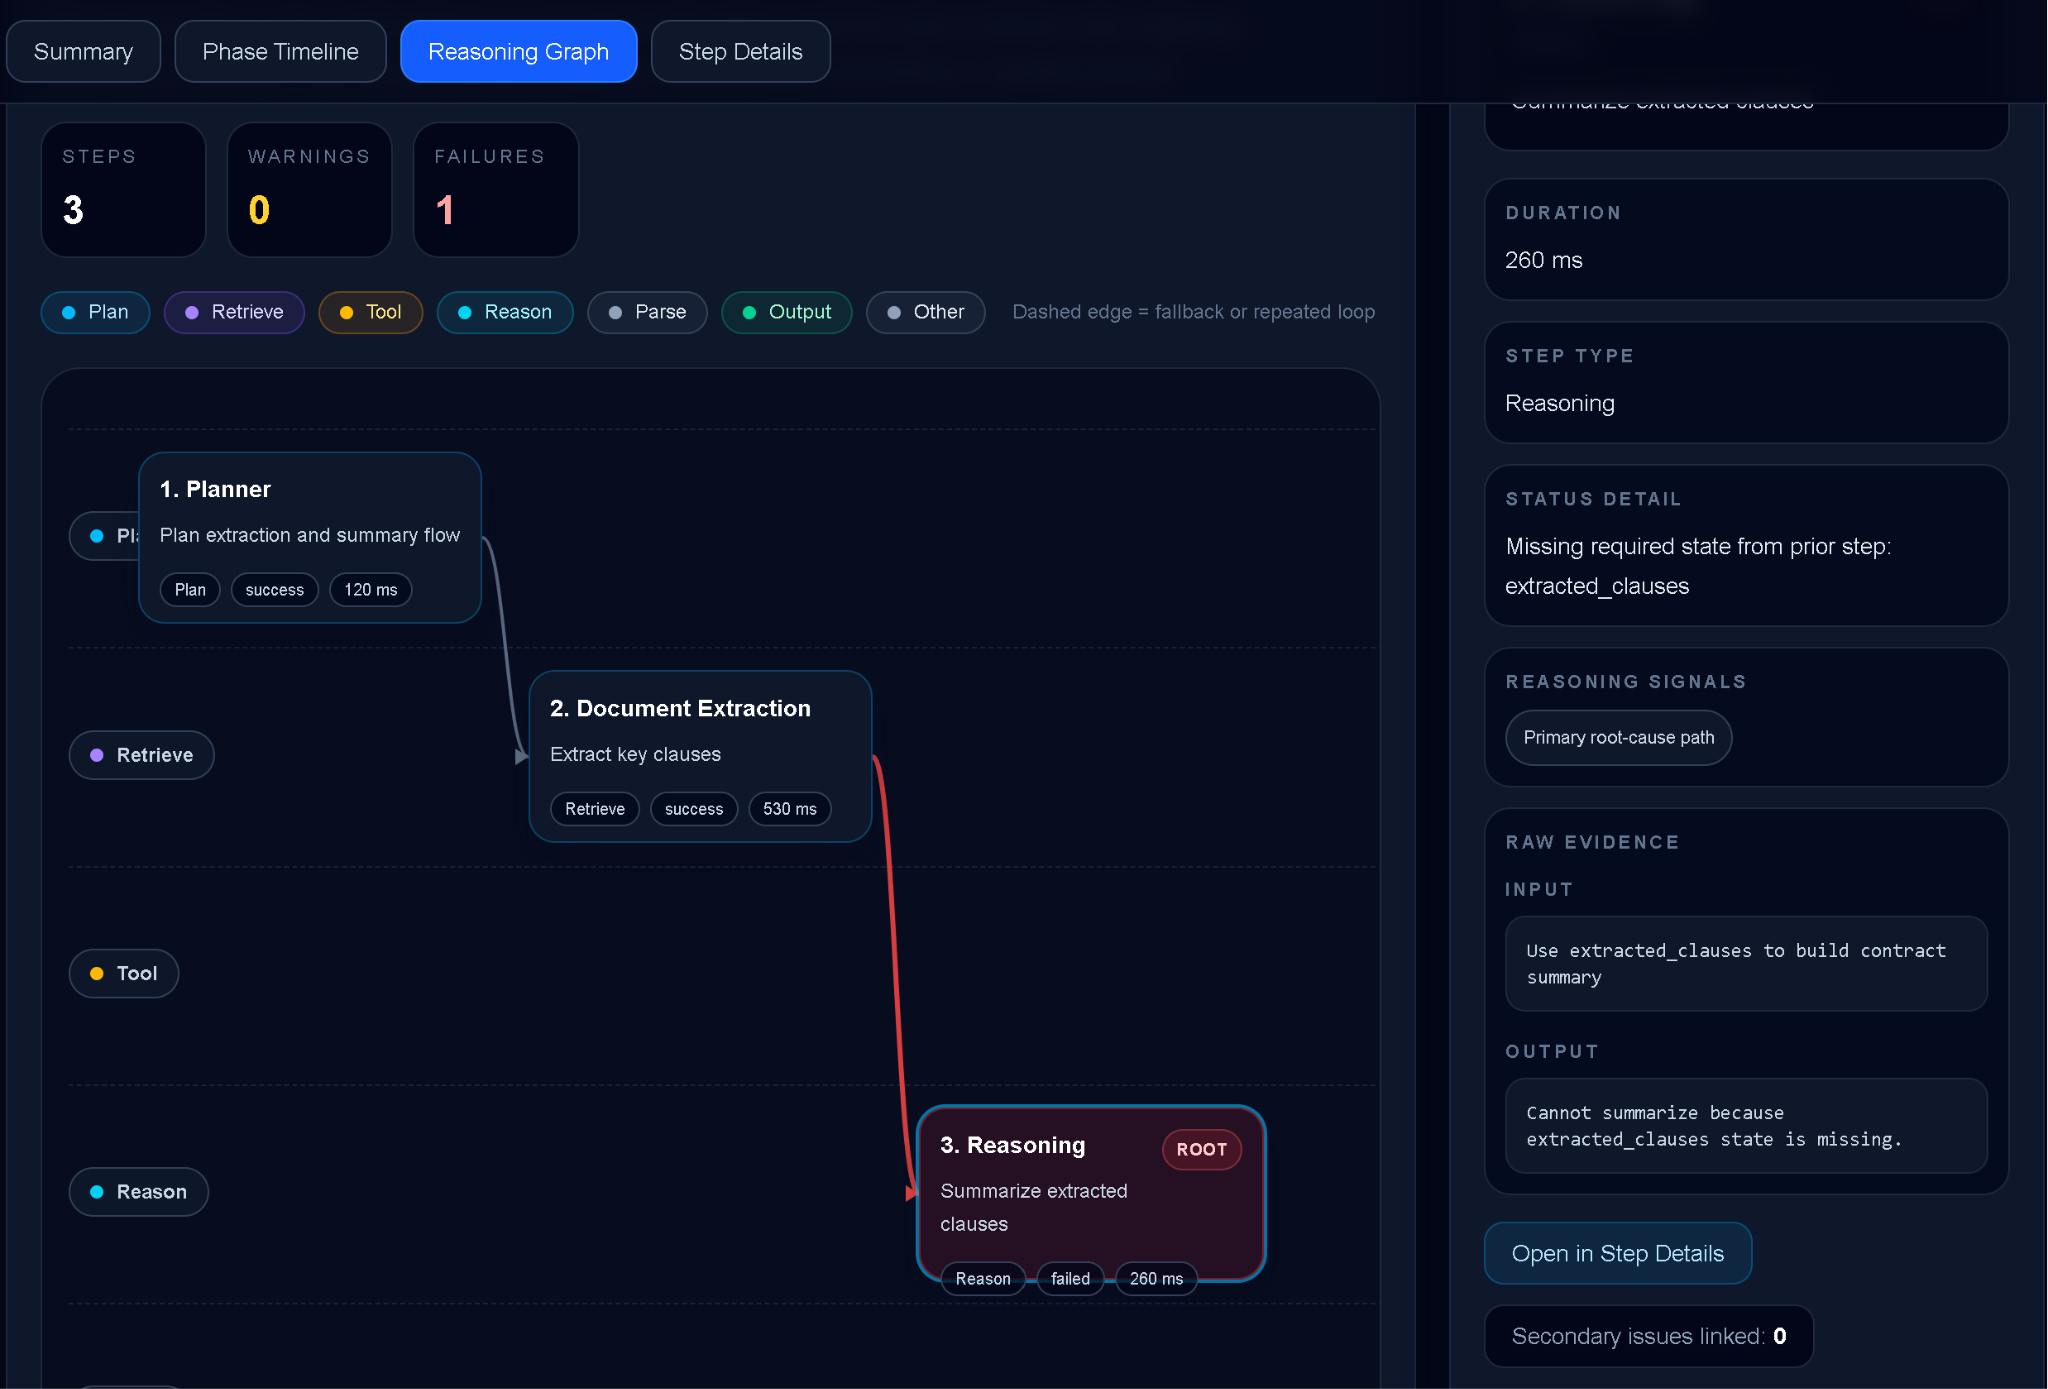Click the raw evidence Input text box
The height and width of the screenshot is (1389, 2048).
1746,964
